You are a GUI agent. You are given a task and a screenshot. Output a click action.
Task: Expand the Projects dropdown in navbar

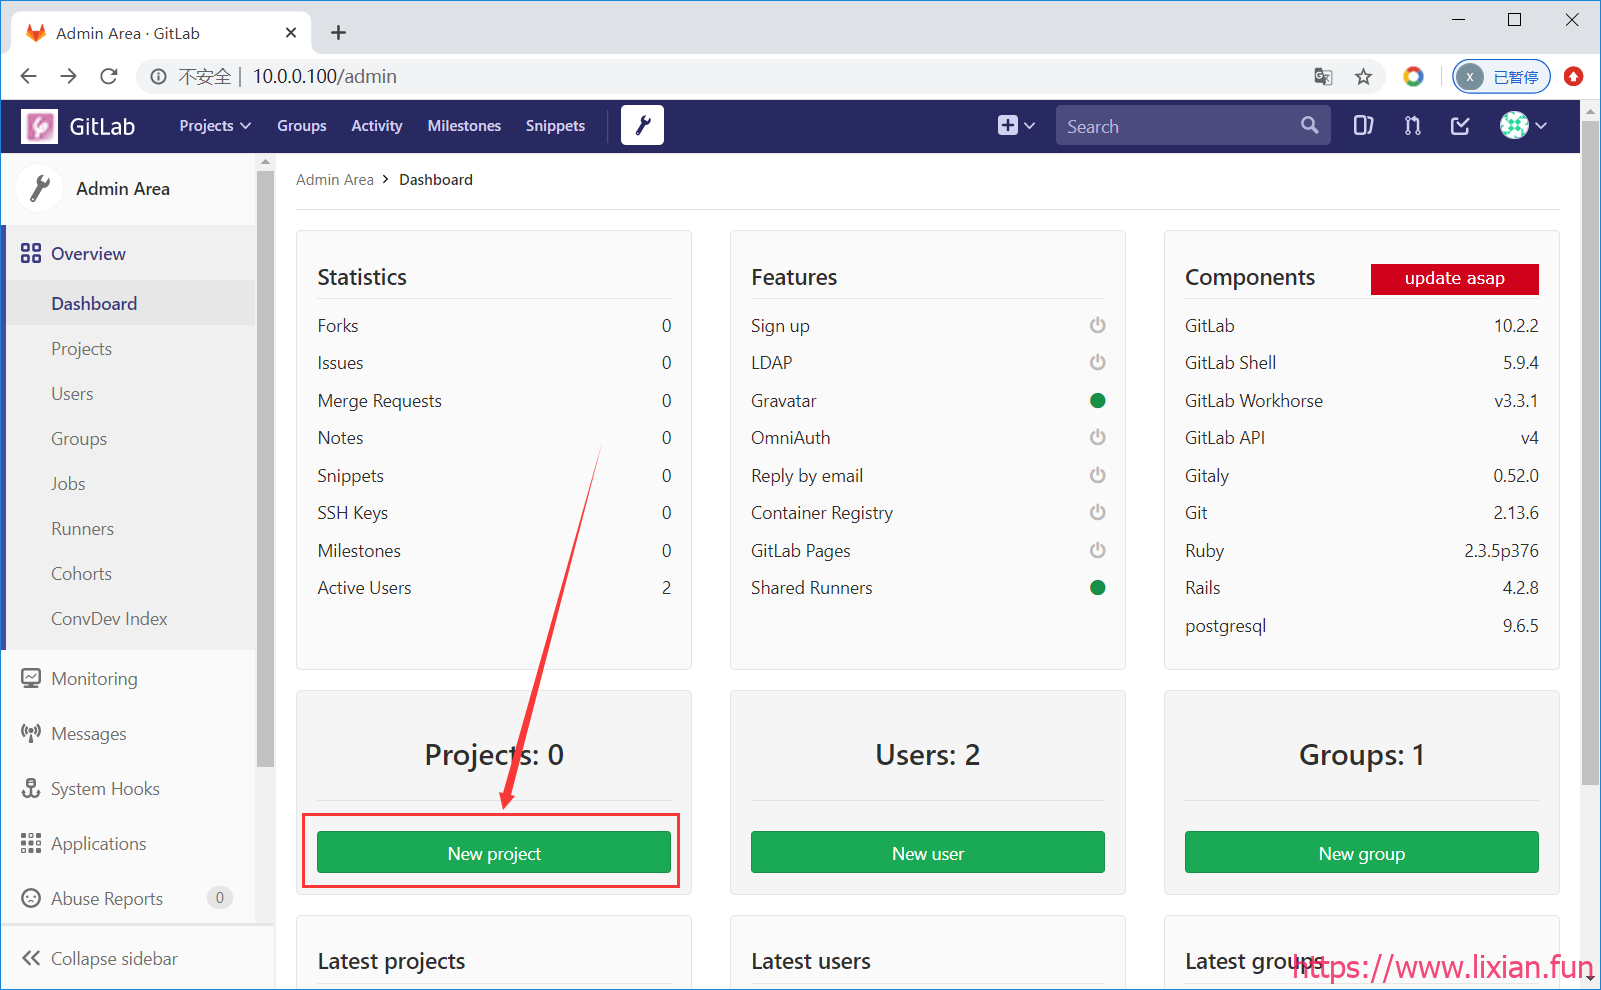click(215, 126)
